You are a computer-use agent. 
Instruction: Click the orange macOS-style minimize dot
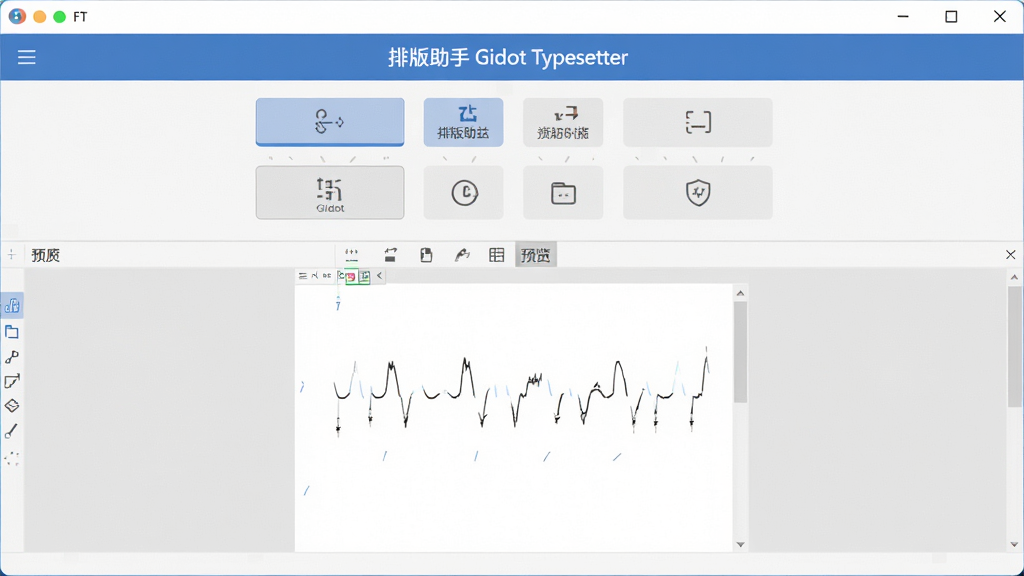pyautogui.click(x=39, y=17)
